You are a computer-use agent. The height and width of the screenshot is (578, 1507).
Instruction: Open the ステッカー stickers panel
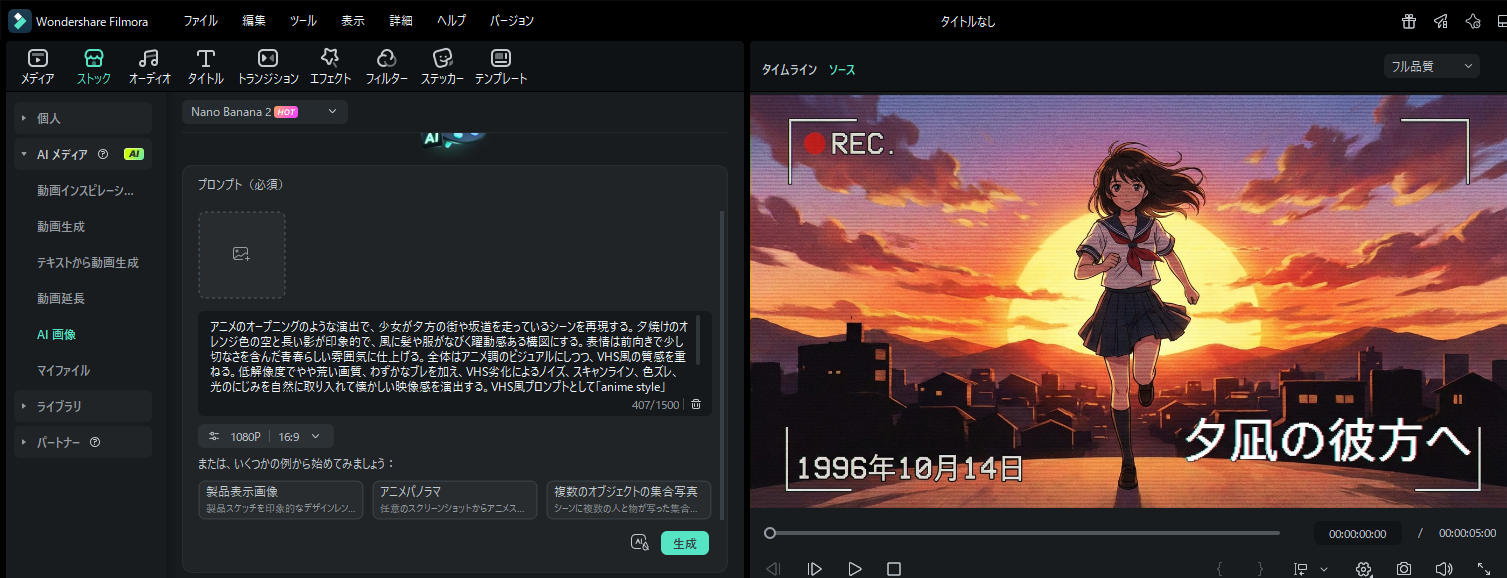pos(442,66)
